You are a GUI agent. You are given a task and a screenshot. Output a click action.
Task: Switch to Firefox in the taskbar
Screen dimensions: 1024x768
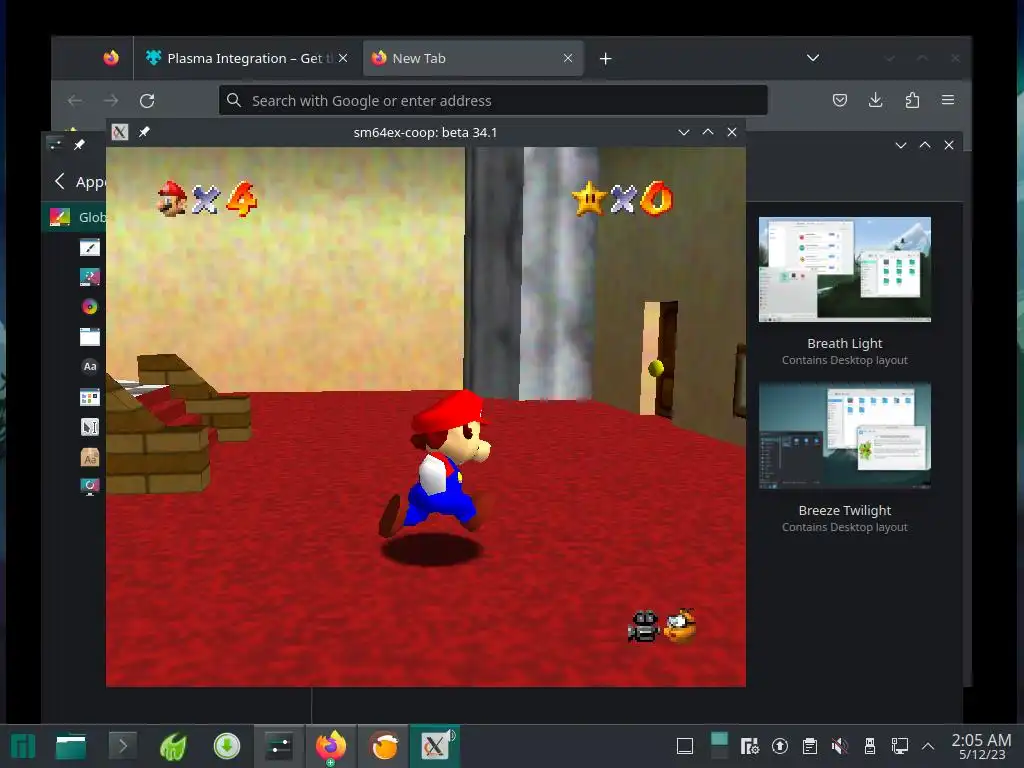[x=331, y=746]
